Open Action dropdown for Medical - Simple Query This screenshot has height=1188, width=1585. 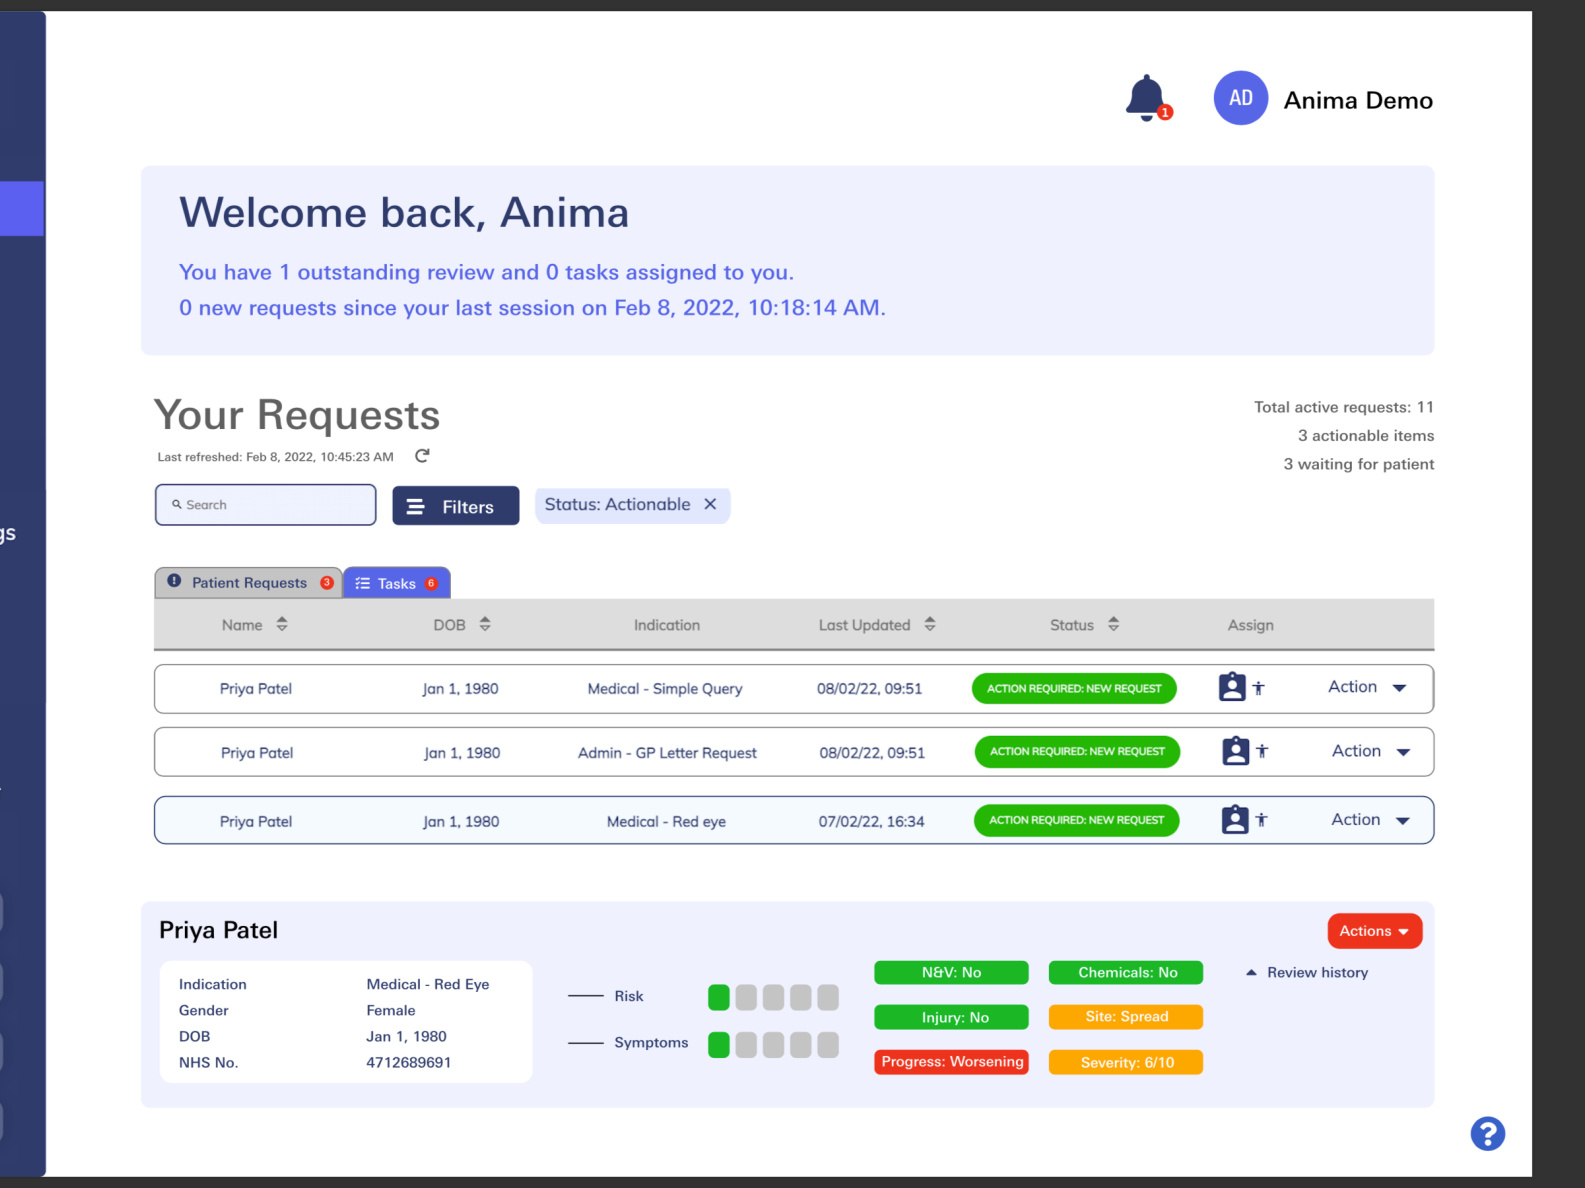[1367, 688]
